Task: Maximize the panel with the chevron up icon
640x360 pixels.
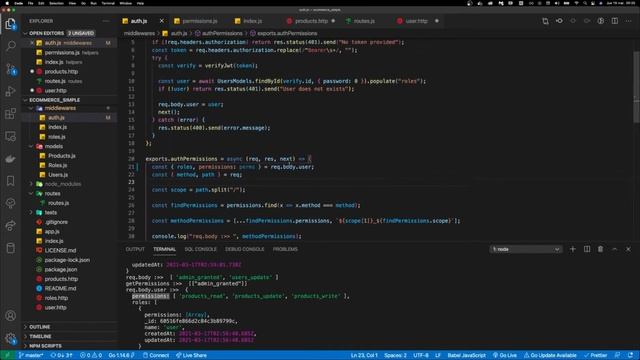Action: pyautogui.click(x=614, y=249)
